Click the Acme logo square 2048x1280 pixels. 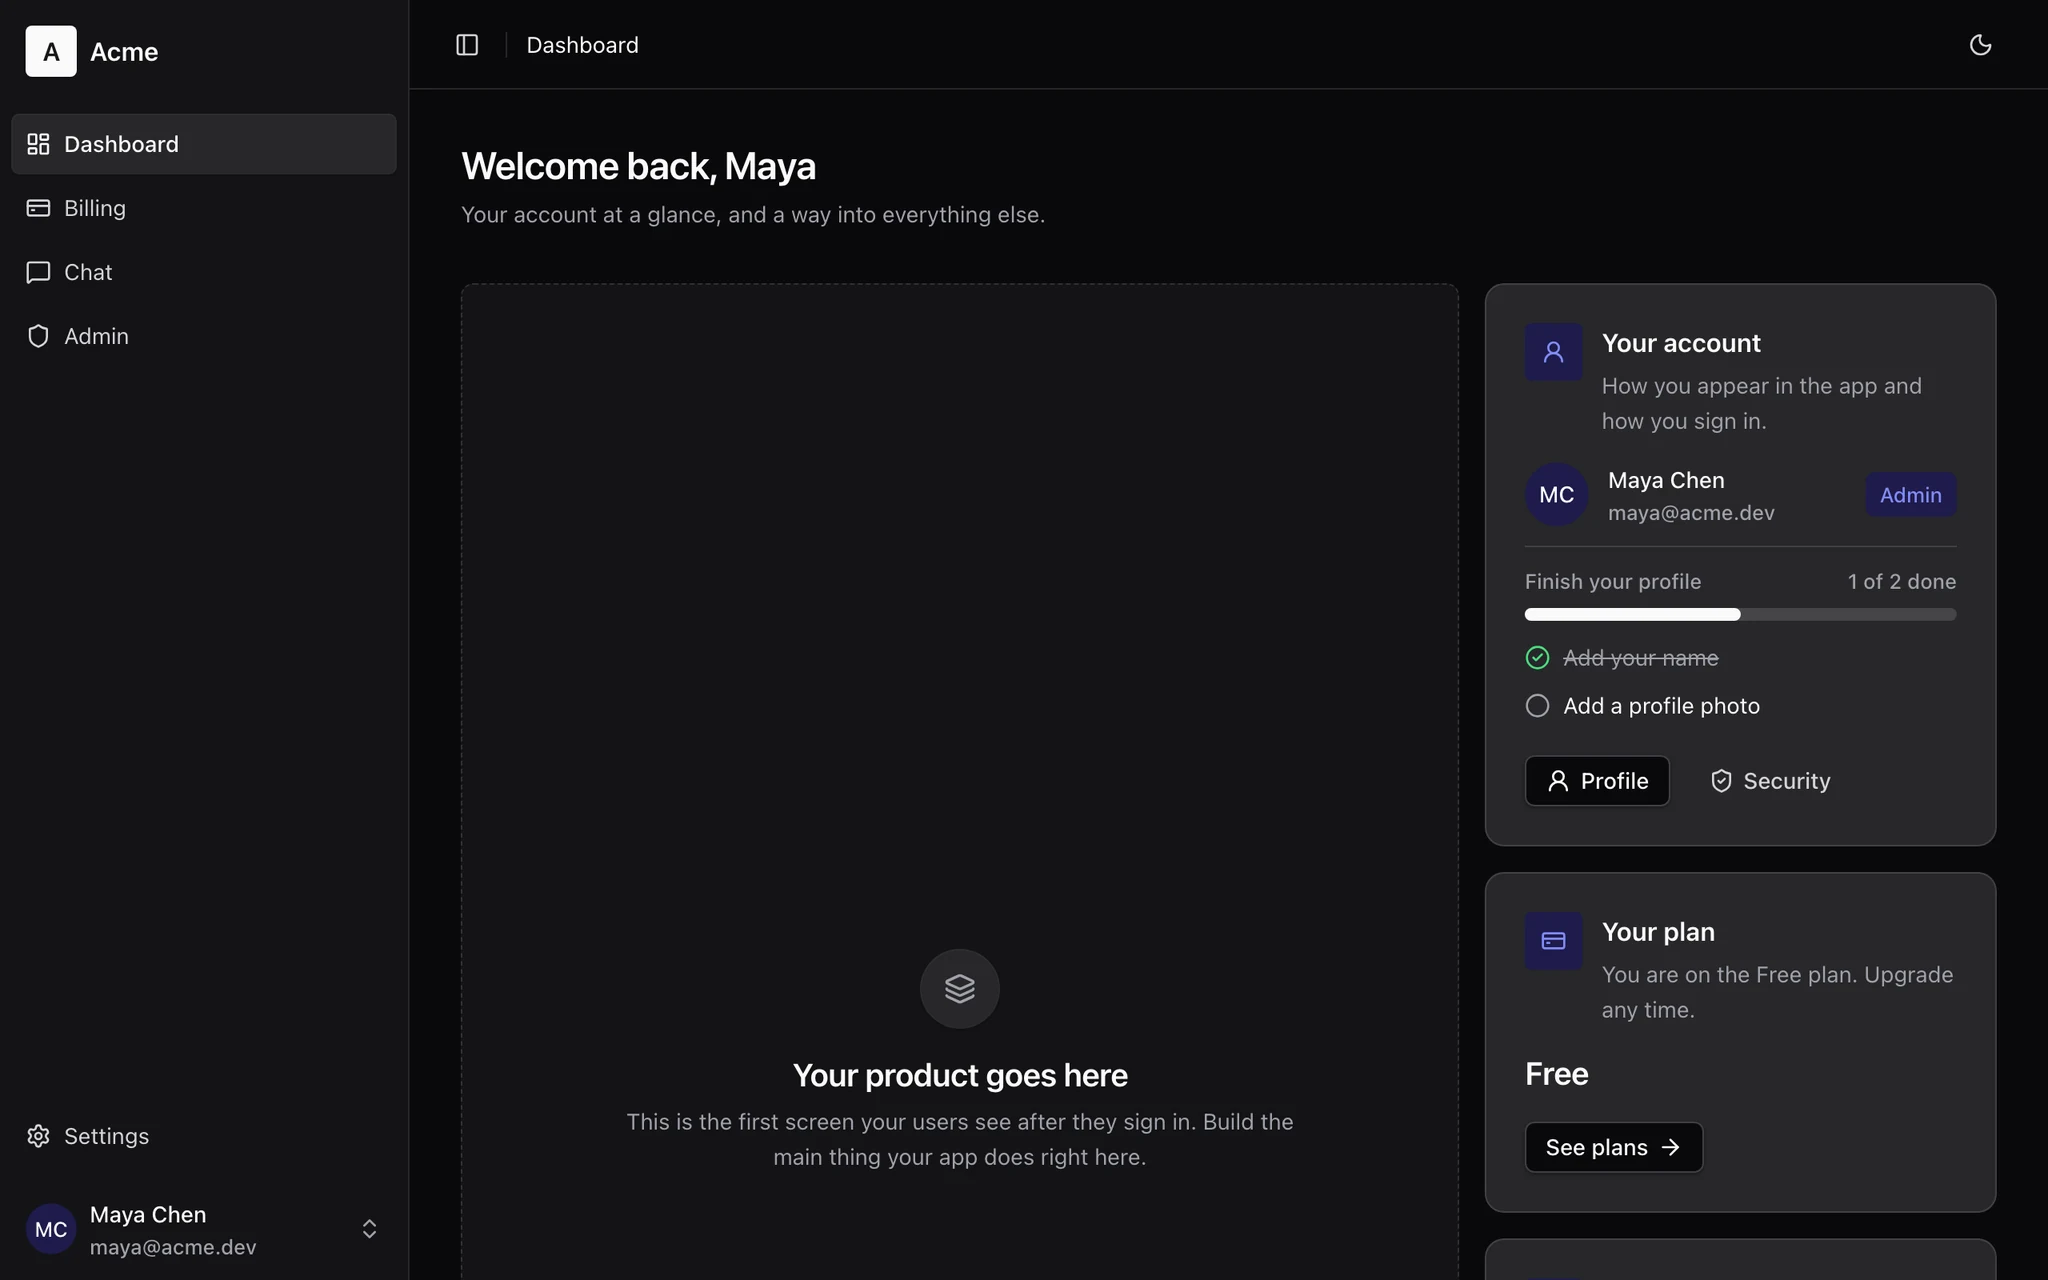point(51,51)
